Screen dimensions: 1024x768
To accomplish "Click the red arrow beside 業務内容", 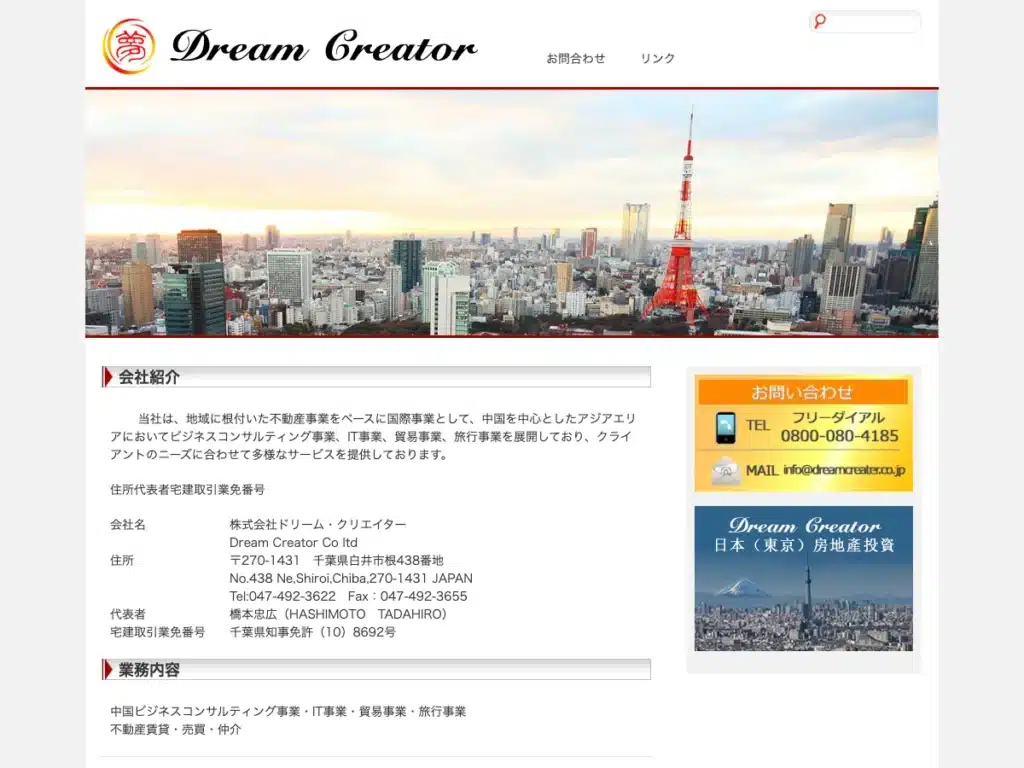I will pos(108,669).
